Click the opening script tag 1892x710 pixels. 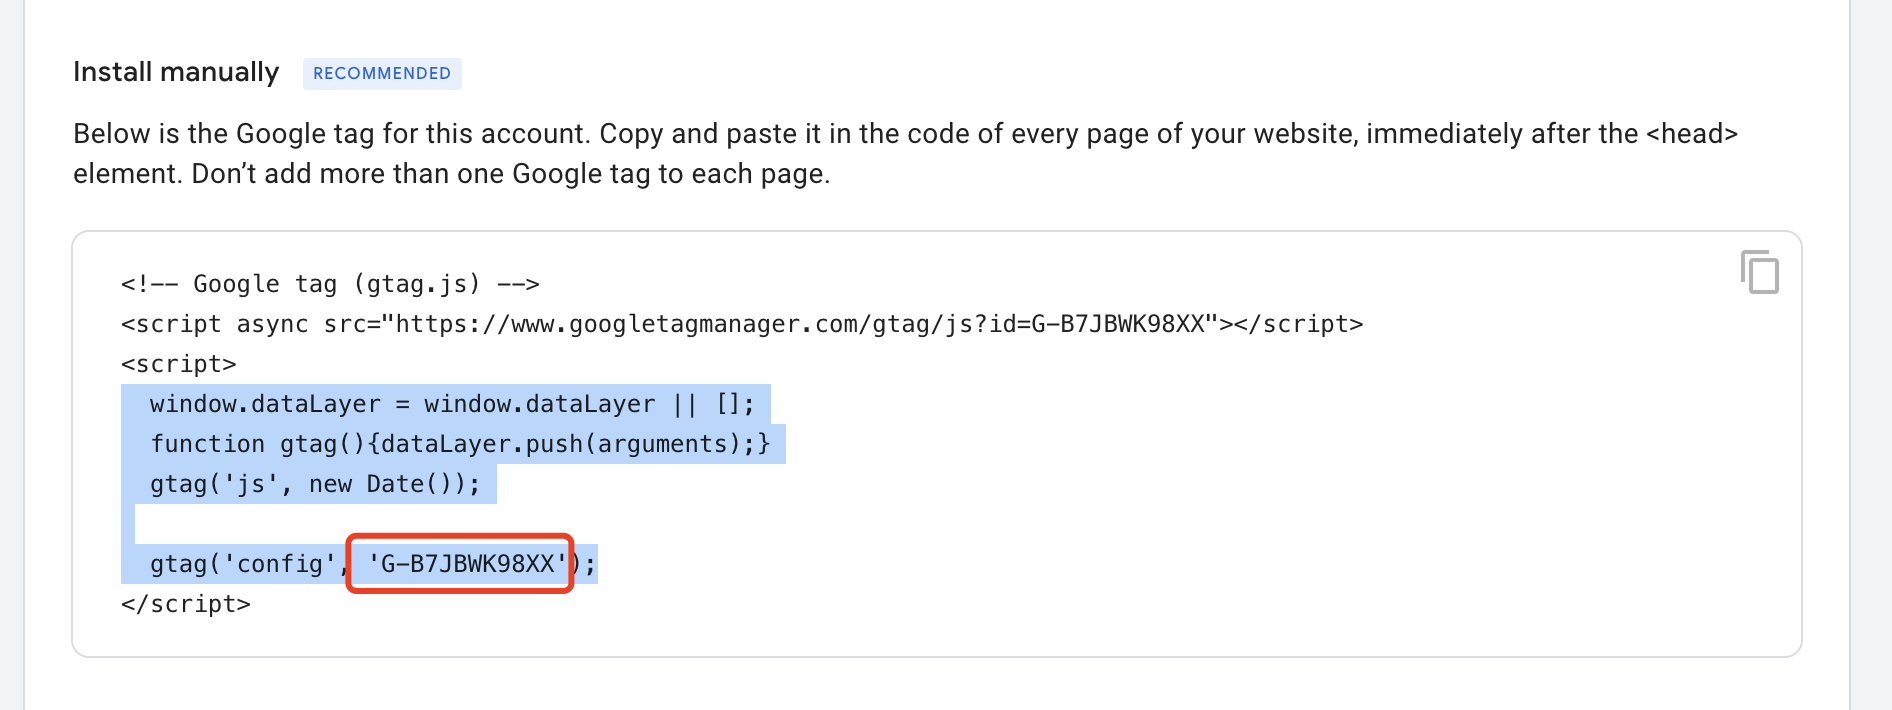pos(178,363)
